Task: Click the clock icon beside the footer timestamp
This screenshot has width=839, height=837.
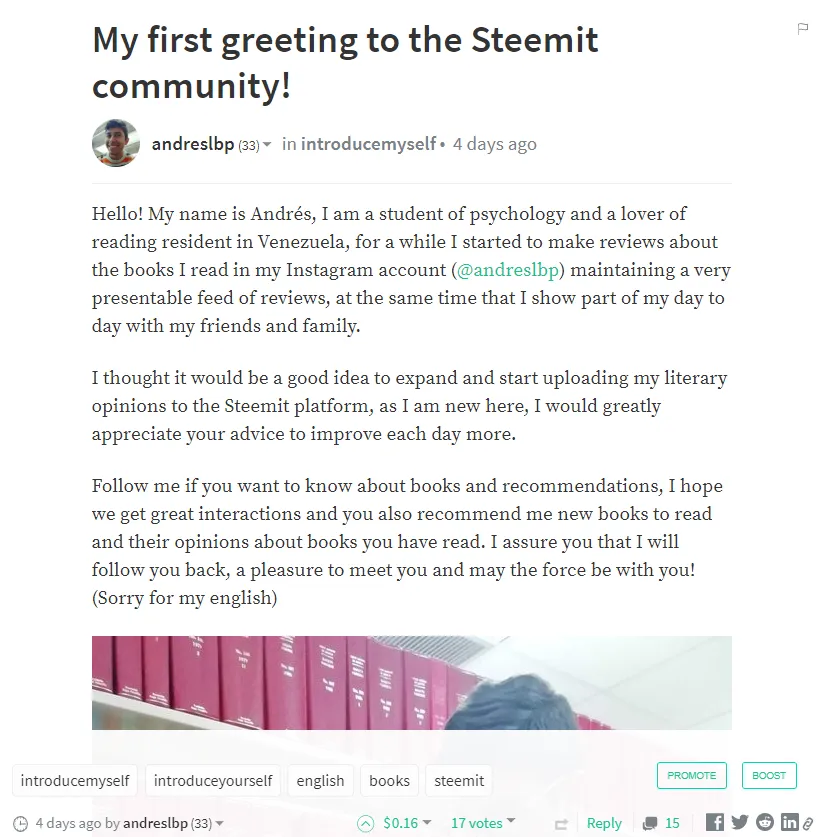Action: pyautogui.click(x=20, y=823)
